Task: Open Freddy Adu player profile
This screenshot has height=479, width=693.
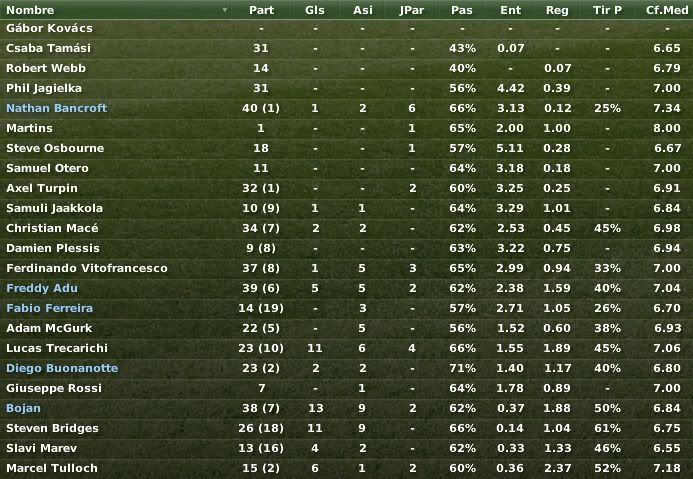Action: click(x=42, y=288)
